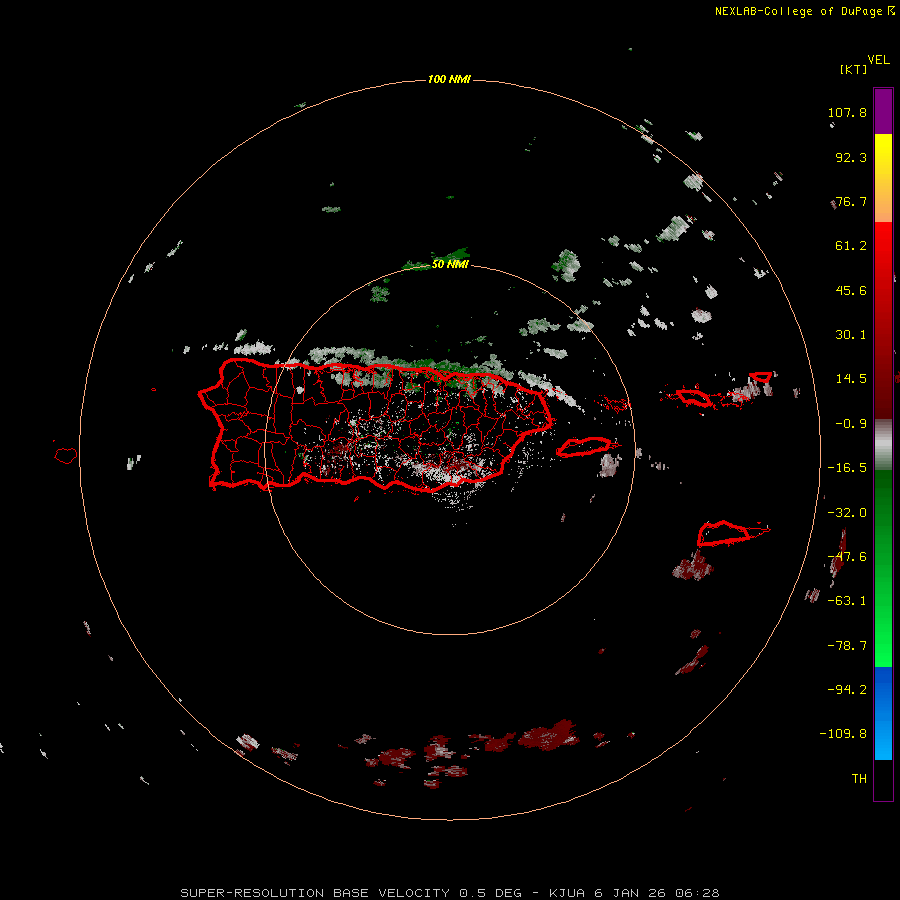Select the 45.6 scale label

coord(851,290)
